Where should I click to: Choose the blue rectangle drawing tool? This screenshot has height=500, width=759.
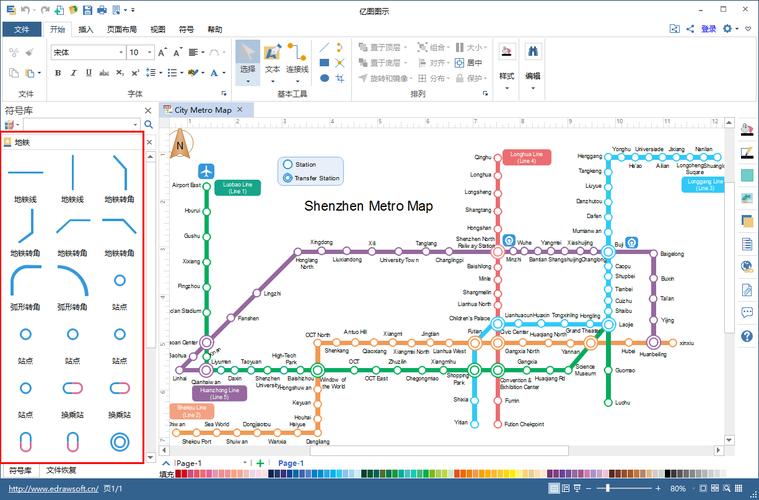point(324,62)
